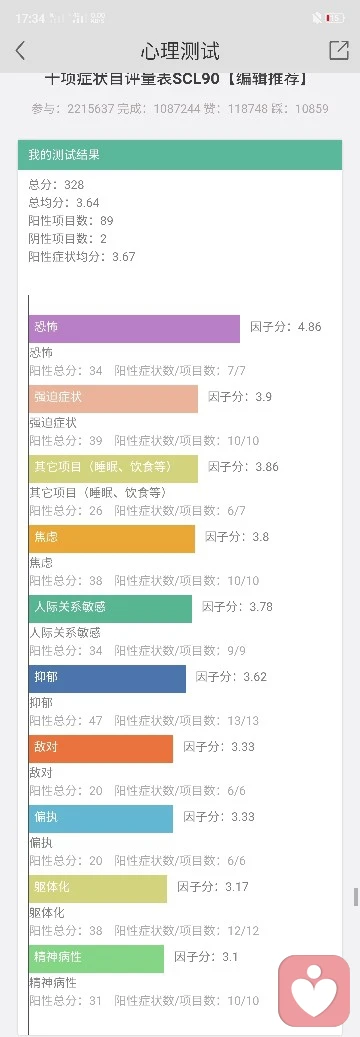Open the share icon in header
This screenshot has width=360, height=1037.
pyautogui.click(x=339, y=51)
